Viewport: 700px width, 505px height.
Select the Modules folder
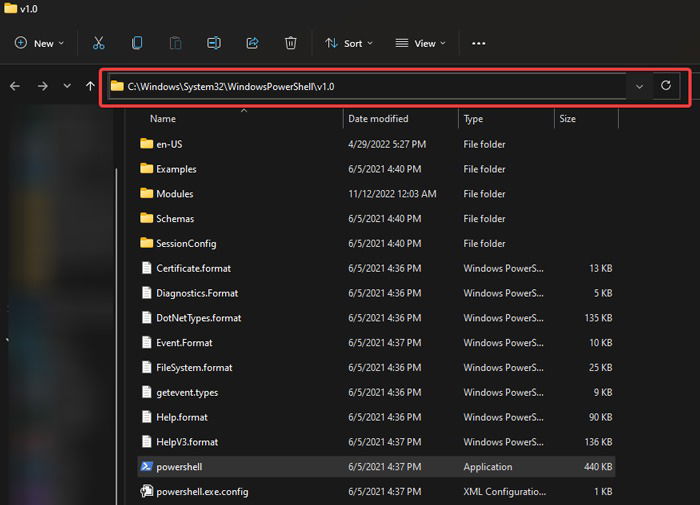point(376,194)
